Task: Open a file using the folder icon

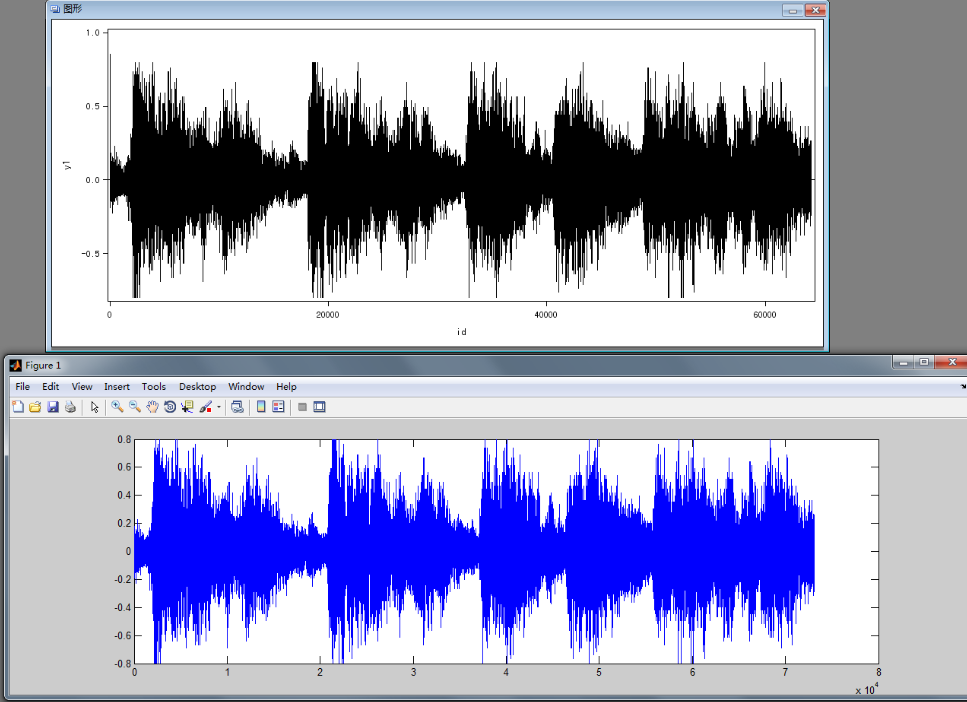Action: coord(35,407)
